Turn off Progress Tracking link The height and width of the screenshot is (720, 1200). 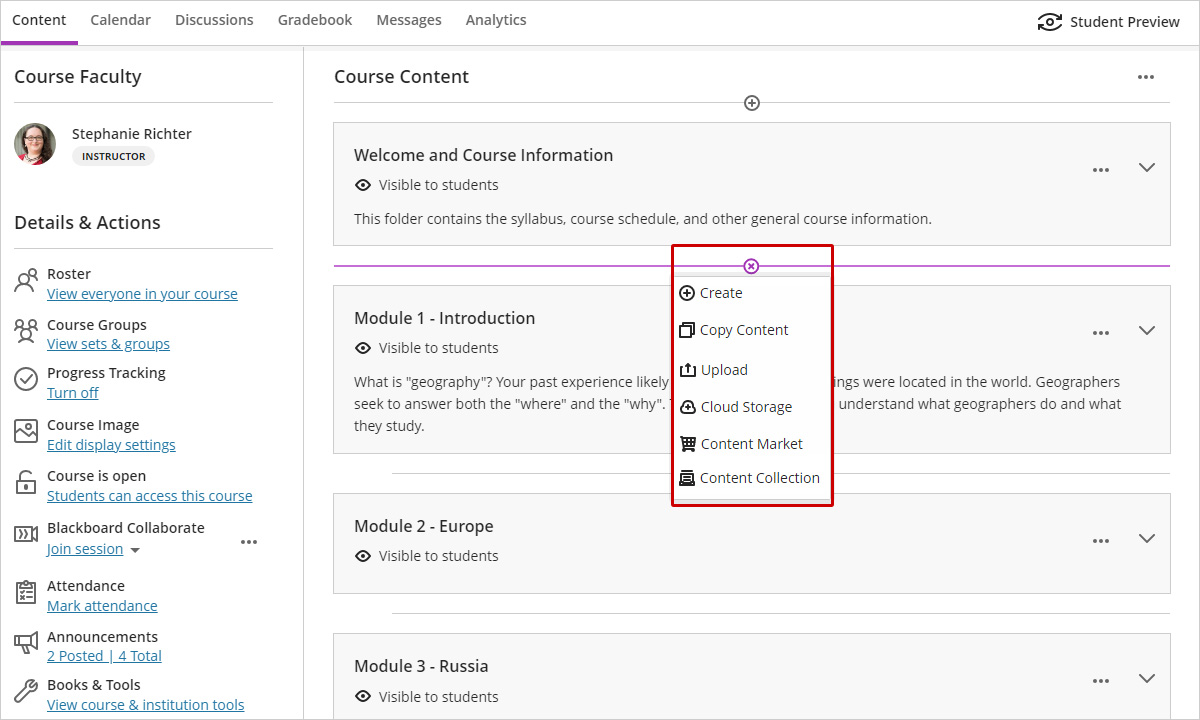tap(73, 393)
